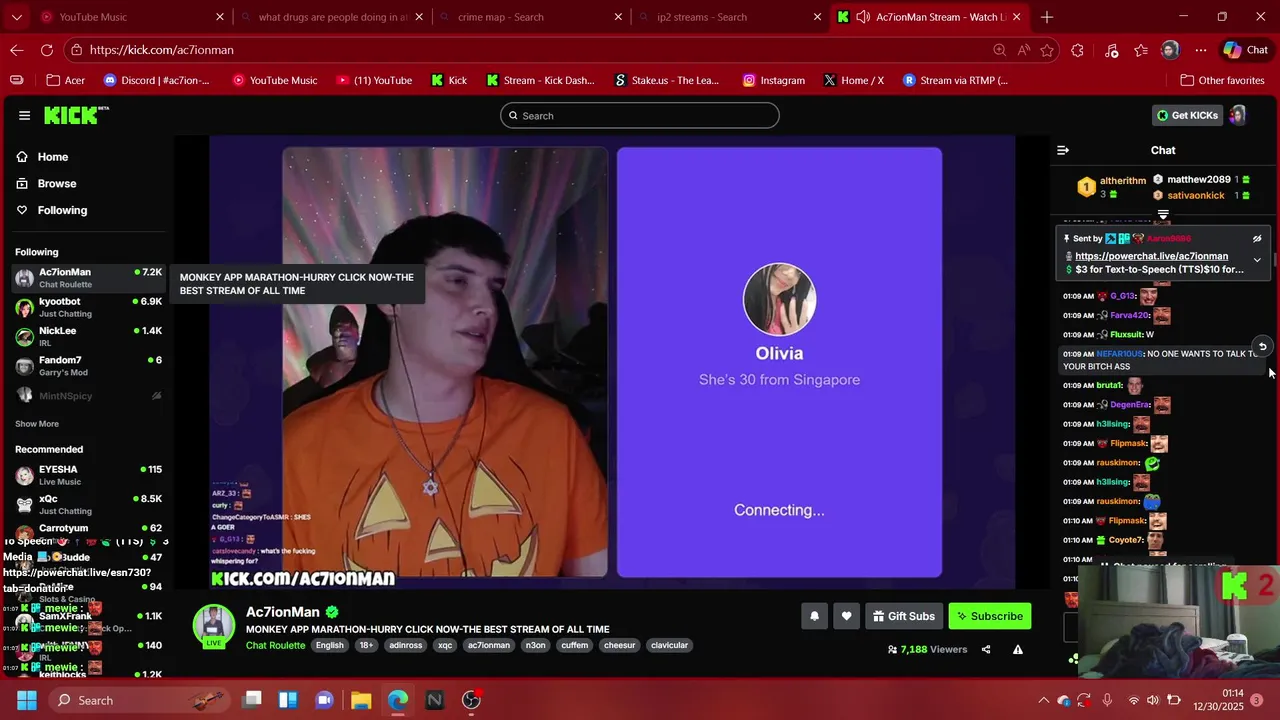This screenshot has width=1280, height=720.
Task: Click the adinross stream tag
Action: [x=406, y=645]
